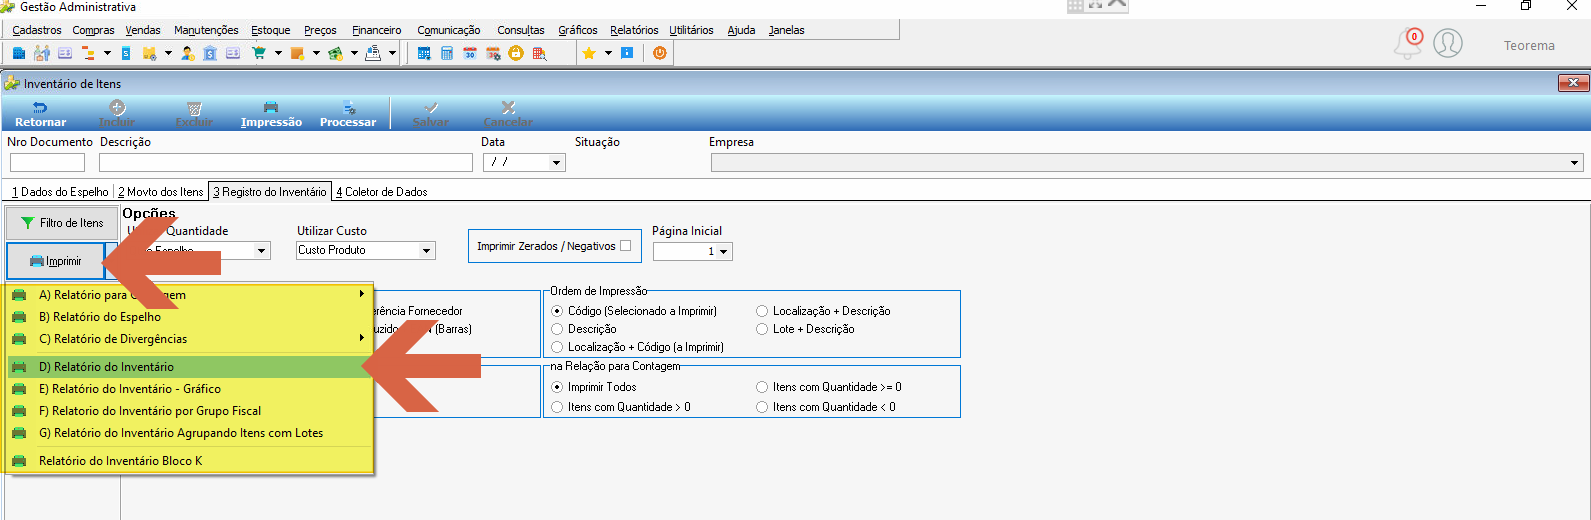Image resolution: width=1591 pixels, height=520 pixels.
Task: Open the user profile avatar icon
Action: [1448, 43]
